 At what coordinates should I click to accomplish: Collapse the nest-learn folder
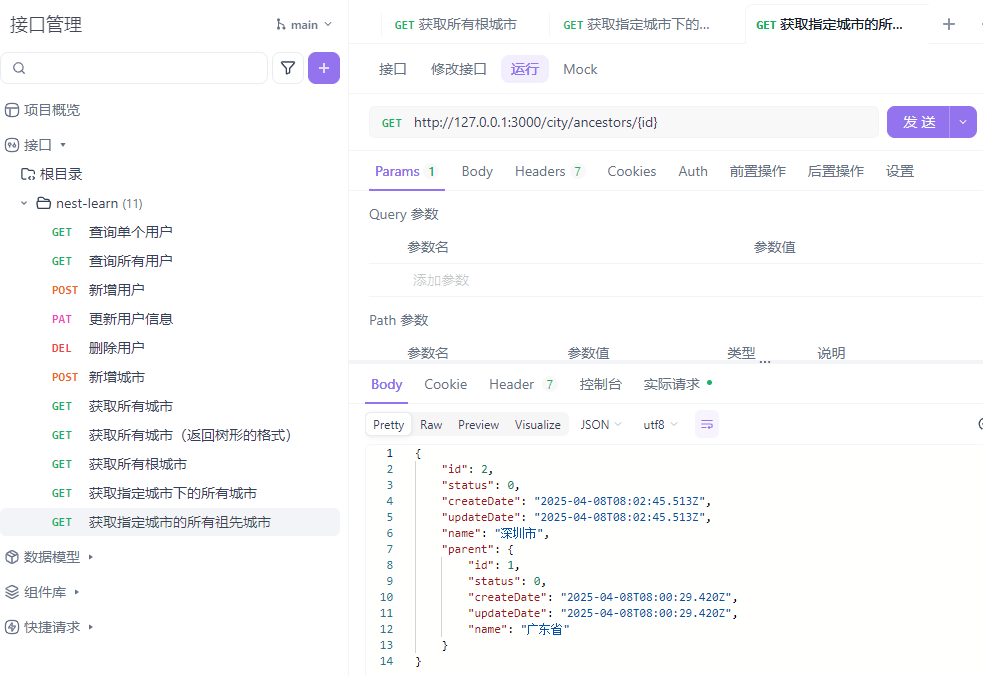(24, 203)
